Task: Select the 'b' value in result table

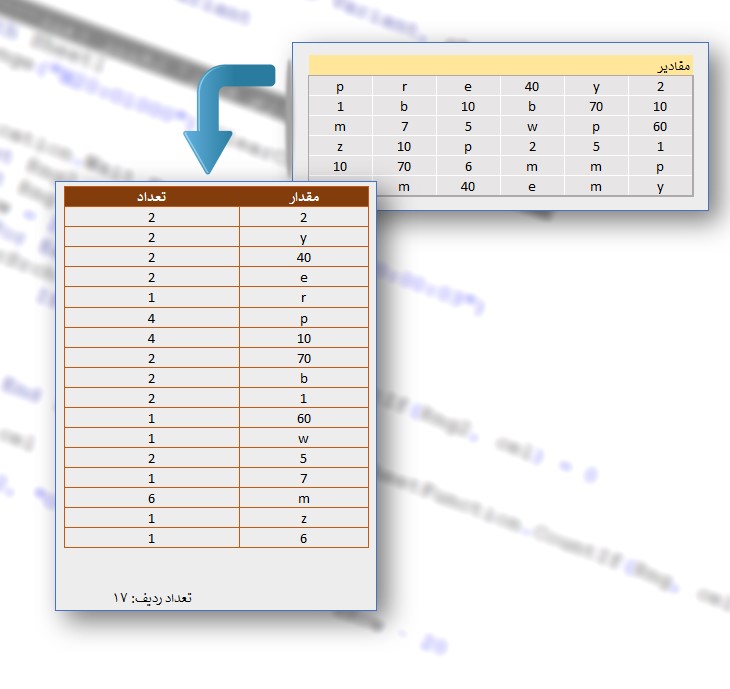Action: pyautogui.click(x=304, y=378)
